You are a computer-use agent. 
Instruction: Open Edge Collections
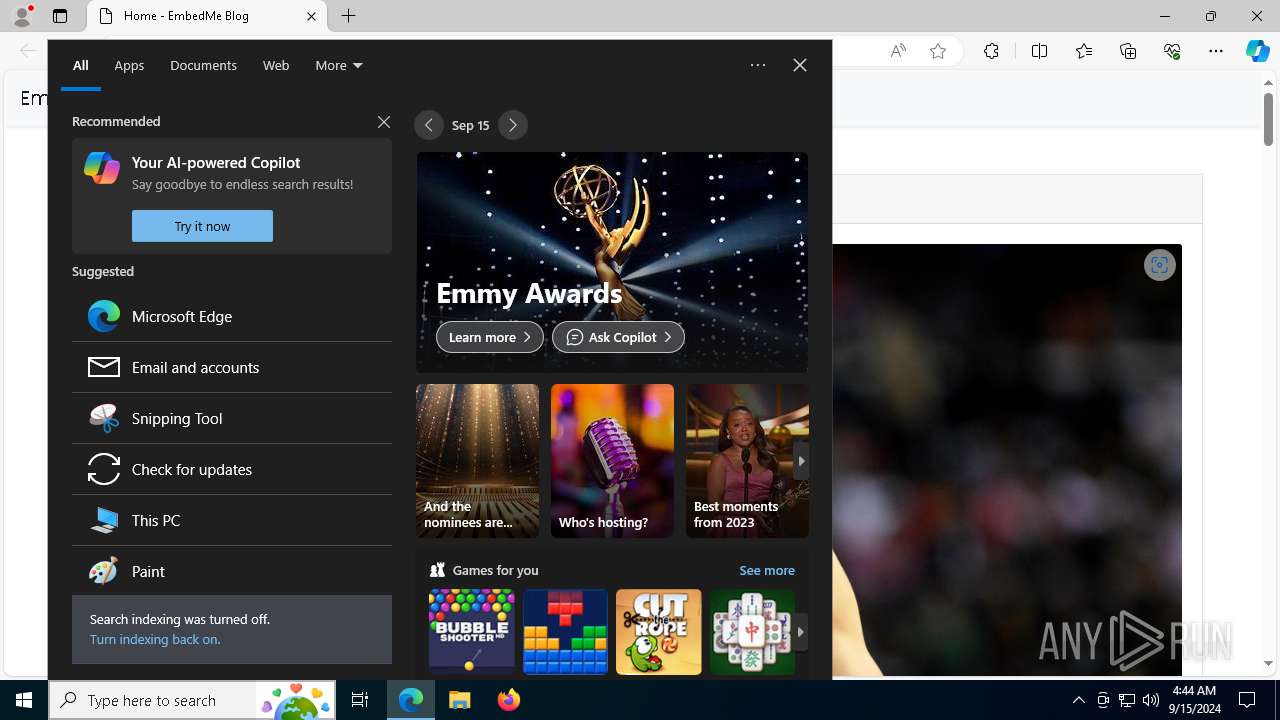coord(1128,51)
